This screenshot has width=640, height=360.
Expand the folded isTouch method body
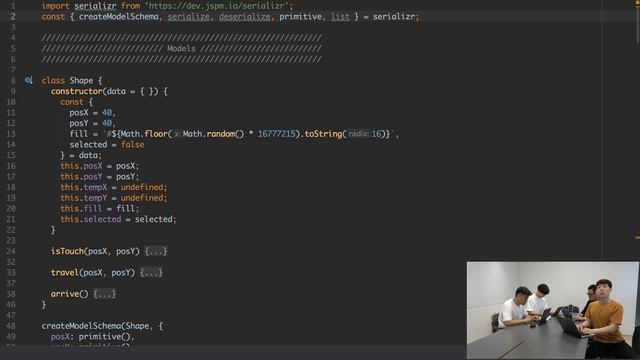pos(156,251)
